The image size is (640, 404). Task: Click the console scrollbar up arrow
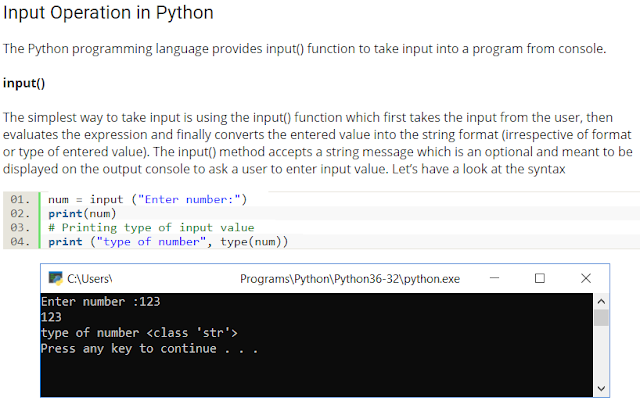(x=601, y=300)
